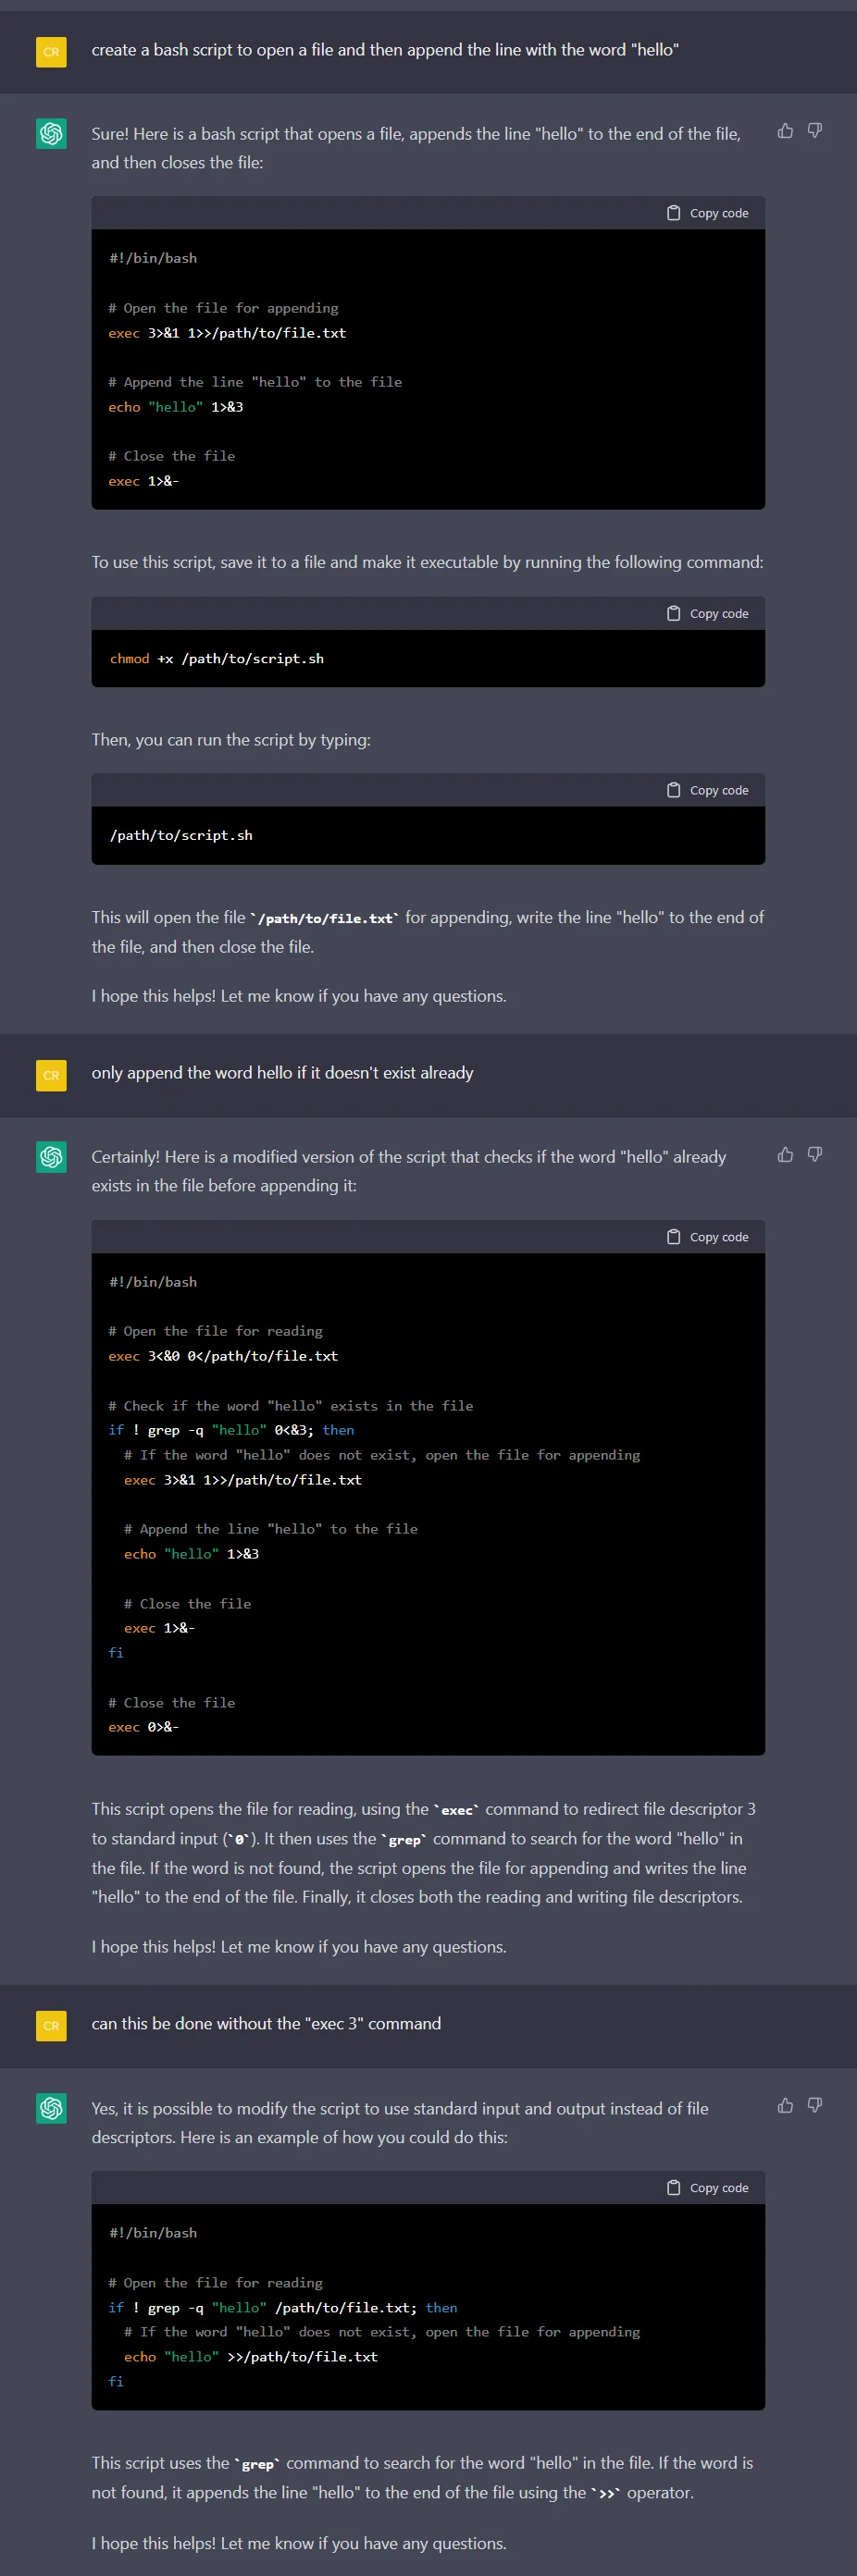Copy code of the script ending with "exec 0>&-"
Screen dimensions: 857x2576
click(708, 1237)
